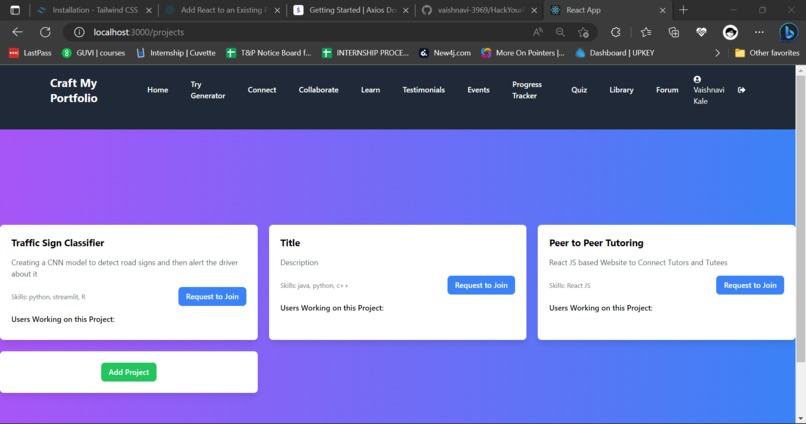
Task: Open the Connect nav link
Action: click(x=262, y=90)
